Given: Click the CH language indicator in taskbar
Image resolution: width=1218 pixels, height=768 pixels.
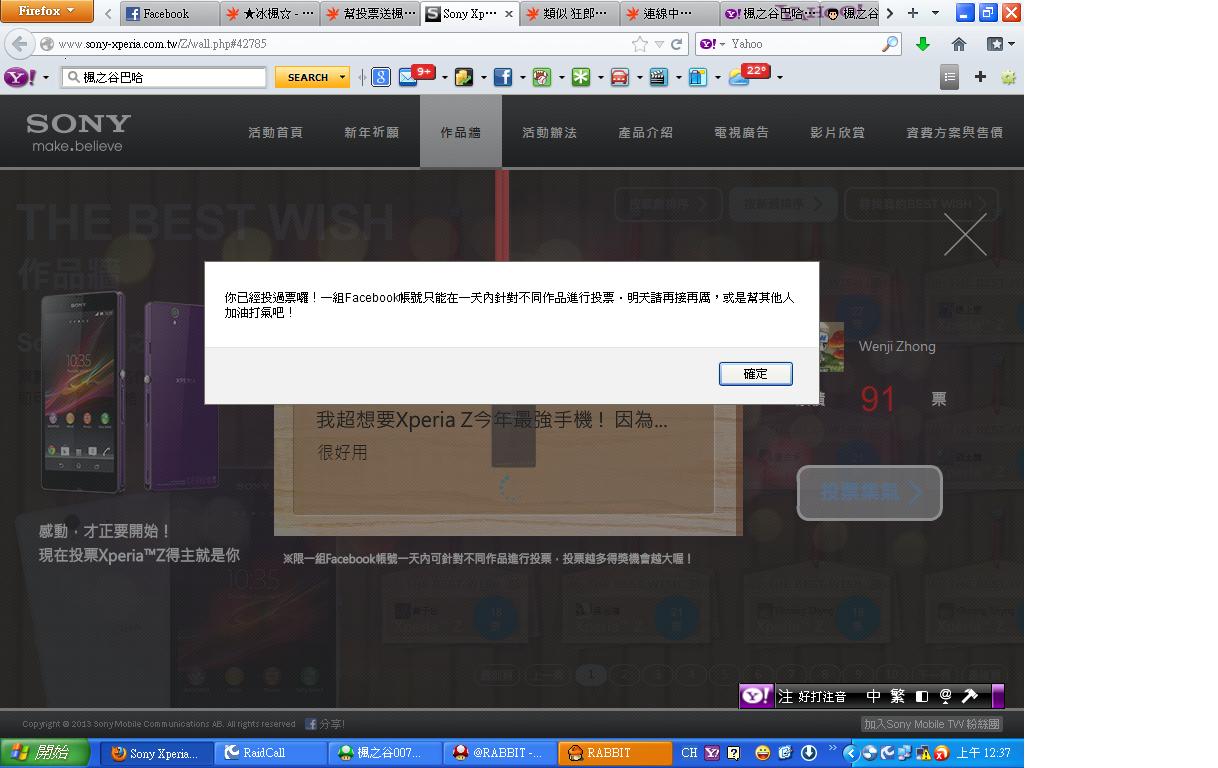Looking at the screenshot, I should pos(689,753).
